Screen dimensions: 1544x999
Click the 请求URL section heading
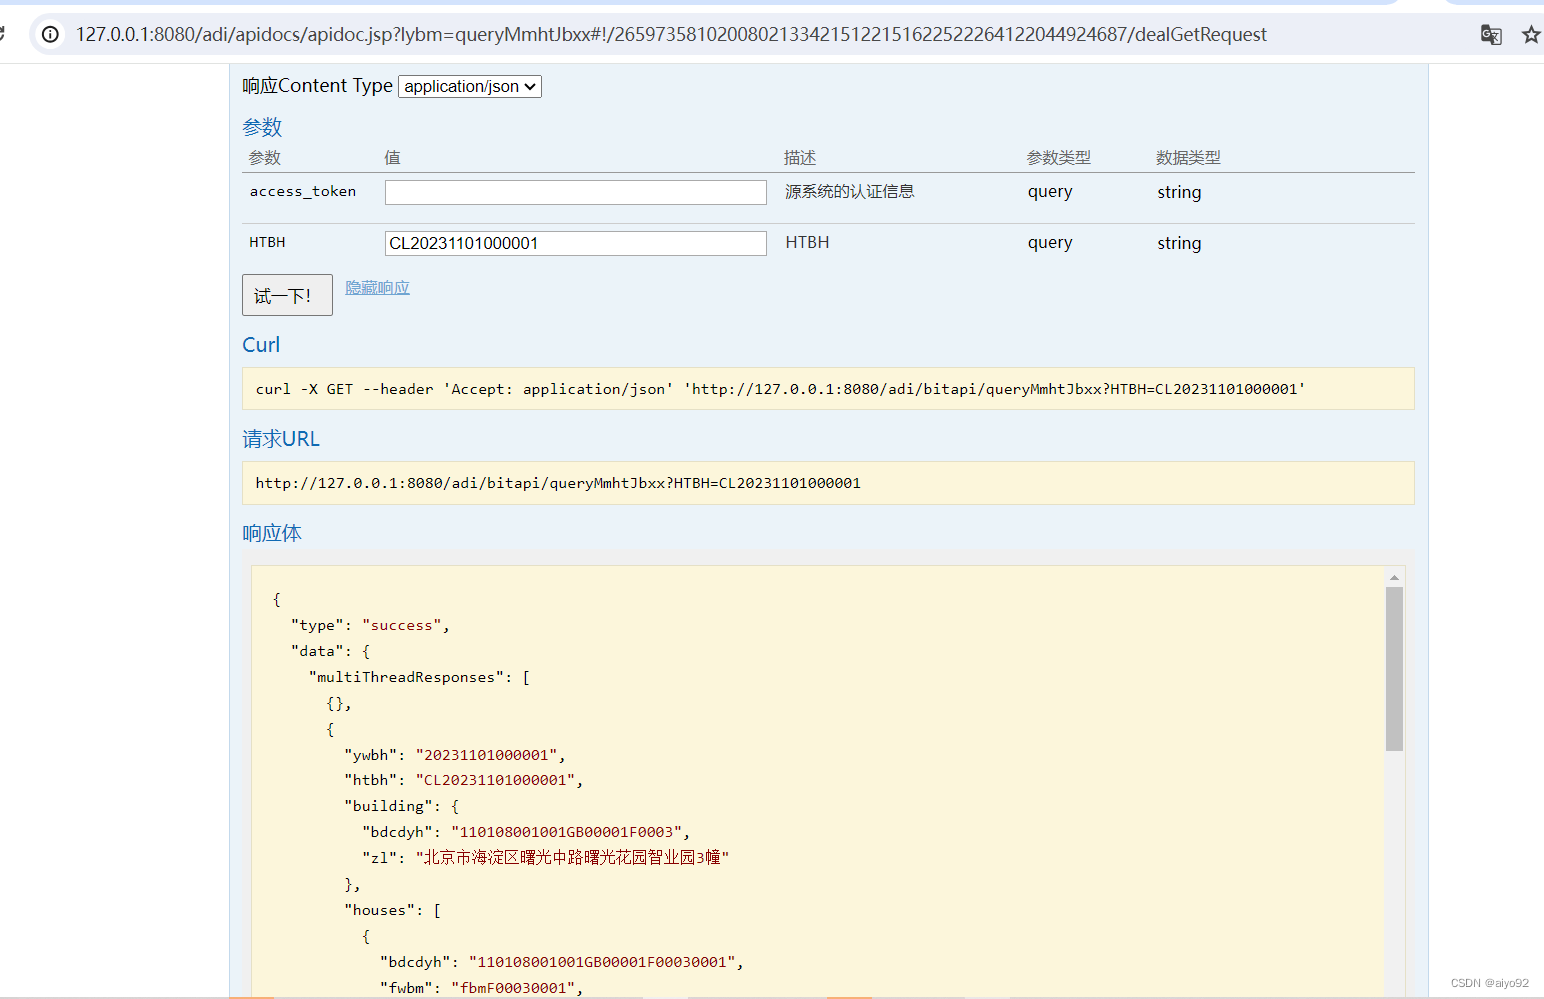pyautogui.click(x=281, y=439)
